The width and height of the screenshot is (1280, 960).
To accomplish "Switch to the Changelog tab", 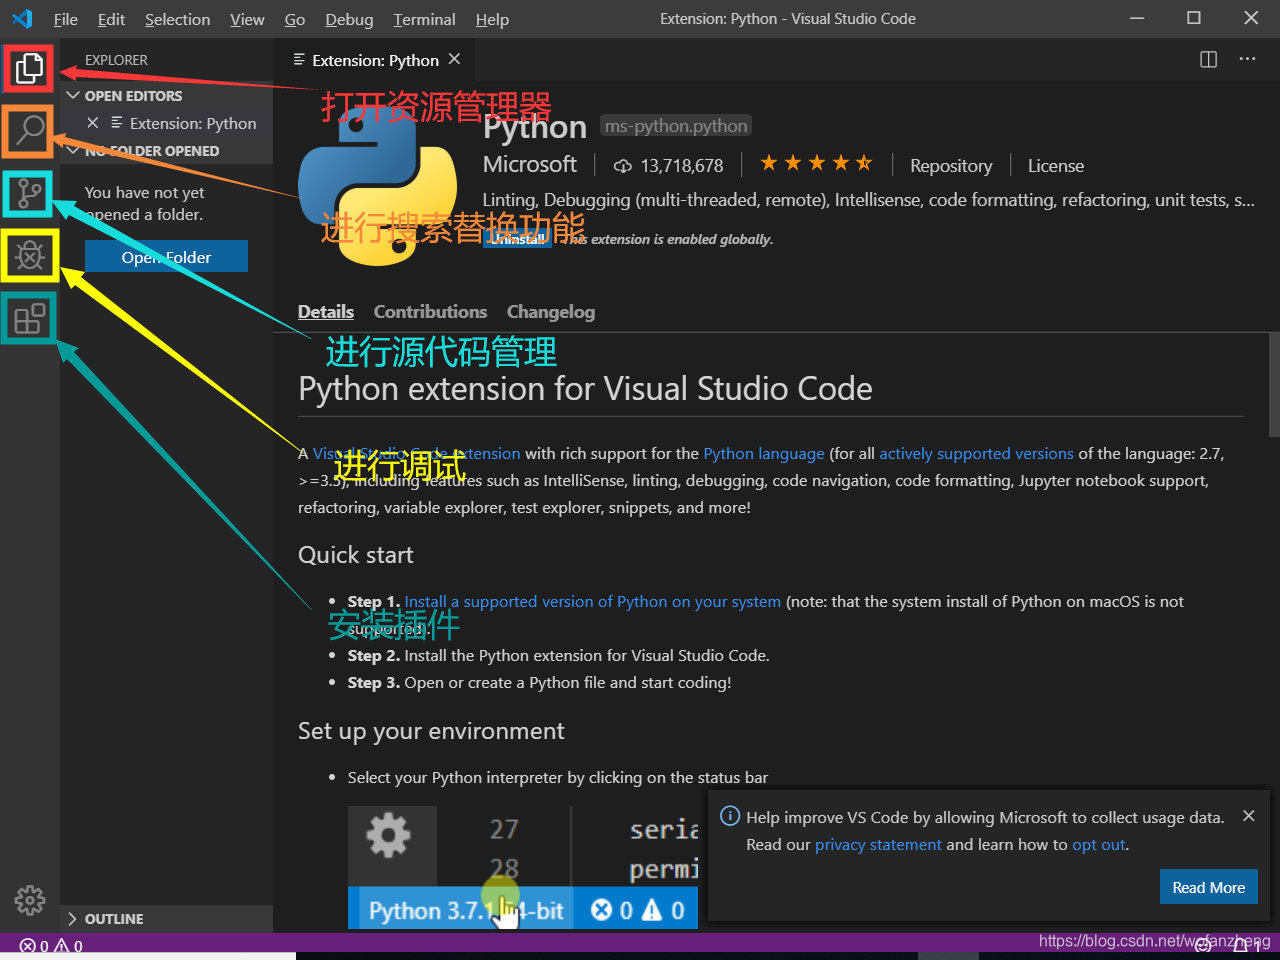I will [551, 312].
